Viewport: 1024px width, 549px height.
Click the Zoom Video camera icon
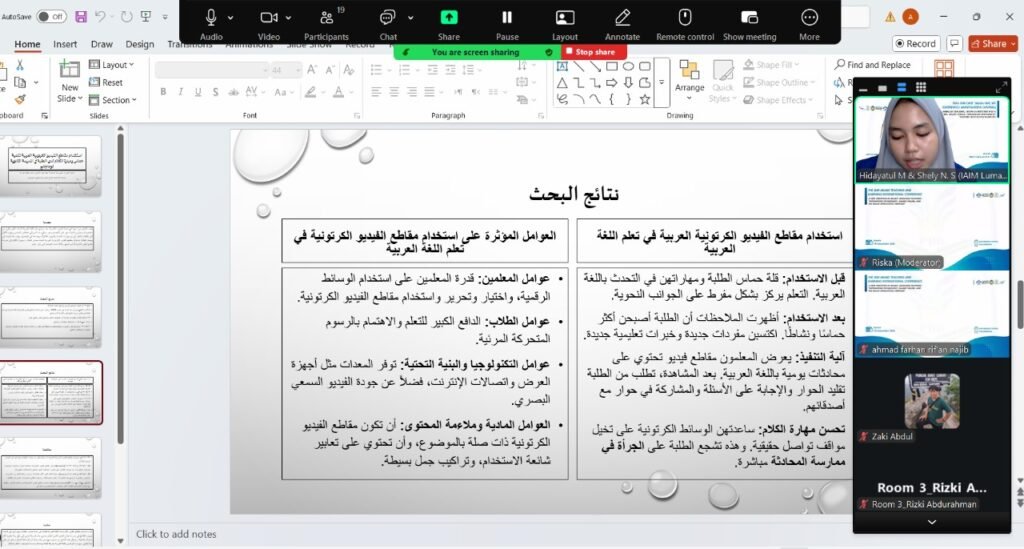(268, 17)
